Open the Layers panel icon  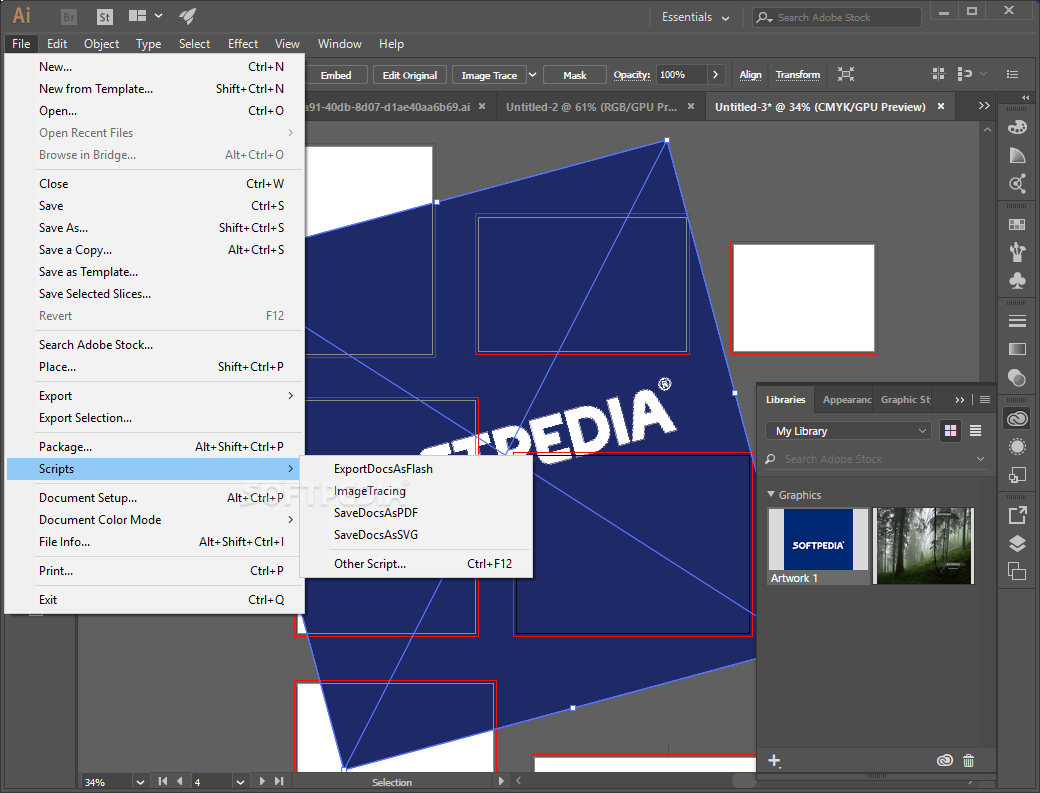coord(1017,544)
